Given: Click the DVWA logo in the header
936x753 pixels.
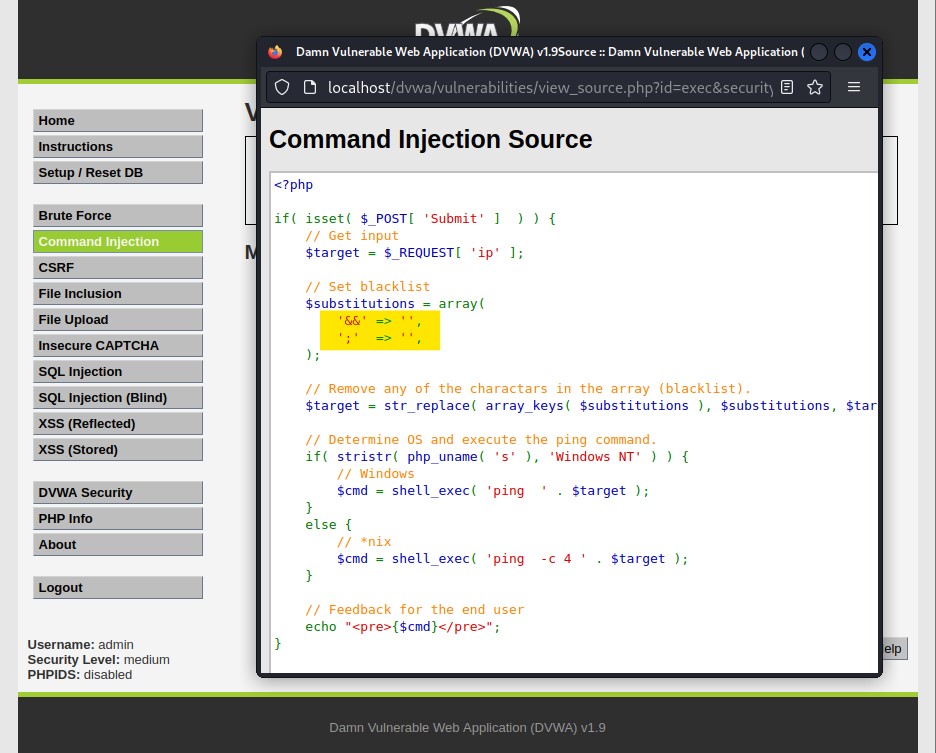Looking at the screenshot, I should click(x=467, y=22).
